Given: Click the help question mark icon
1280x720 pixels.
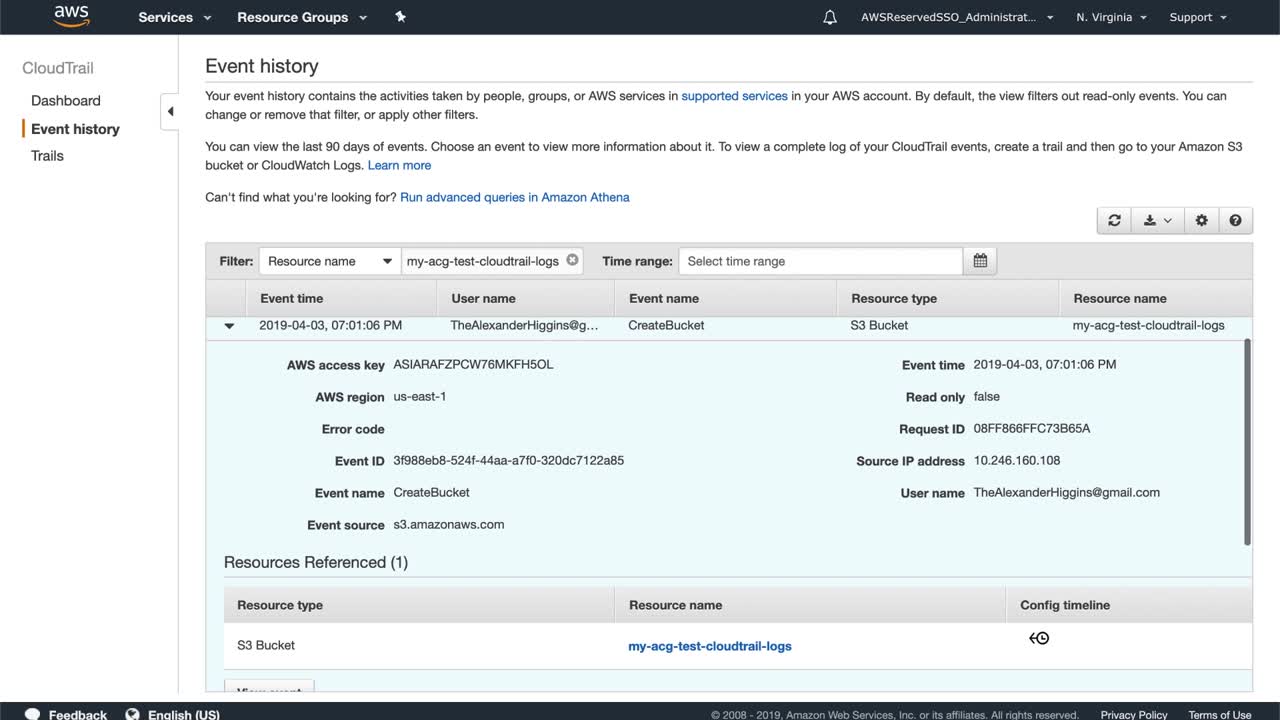Looking at the screenshot, I should click(x=1235, y=221).
